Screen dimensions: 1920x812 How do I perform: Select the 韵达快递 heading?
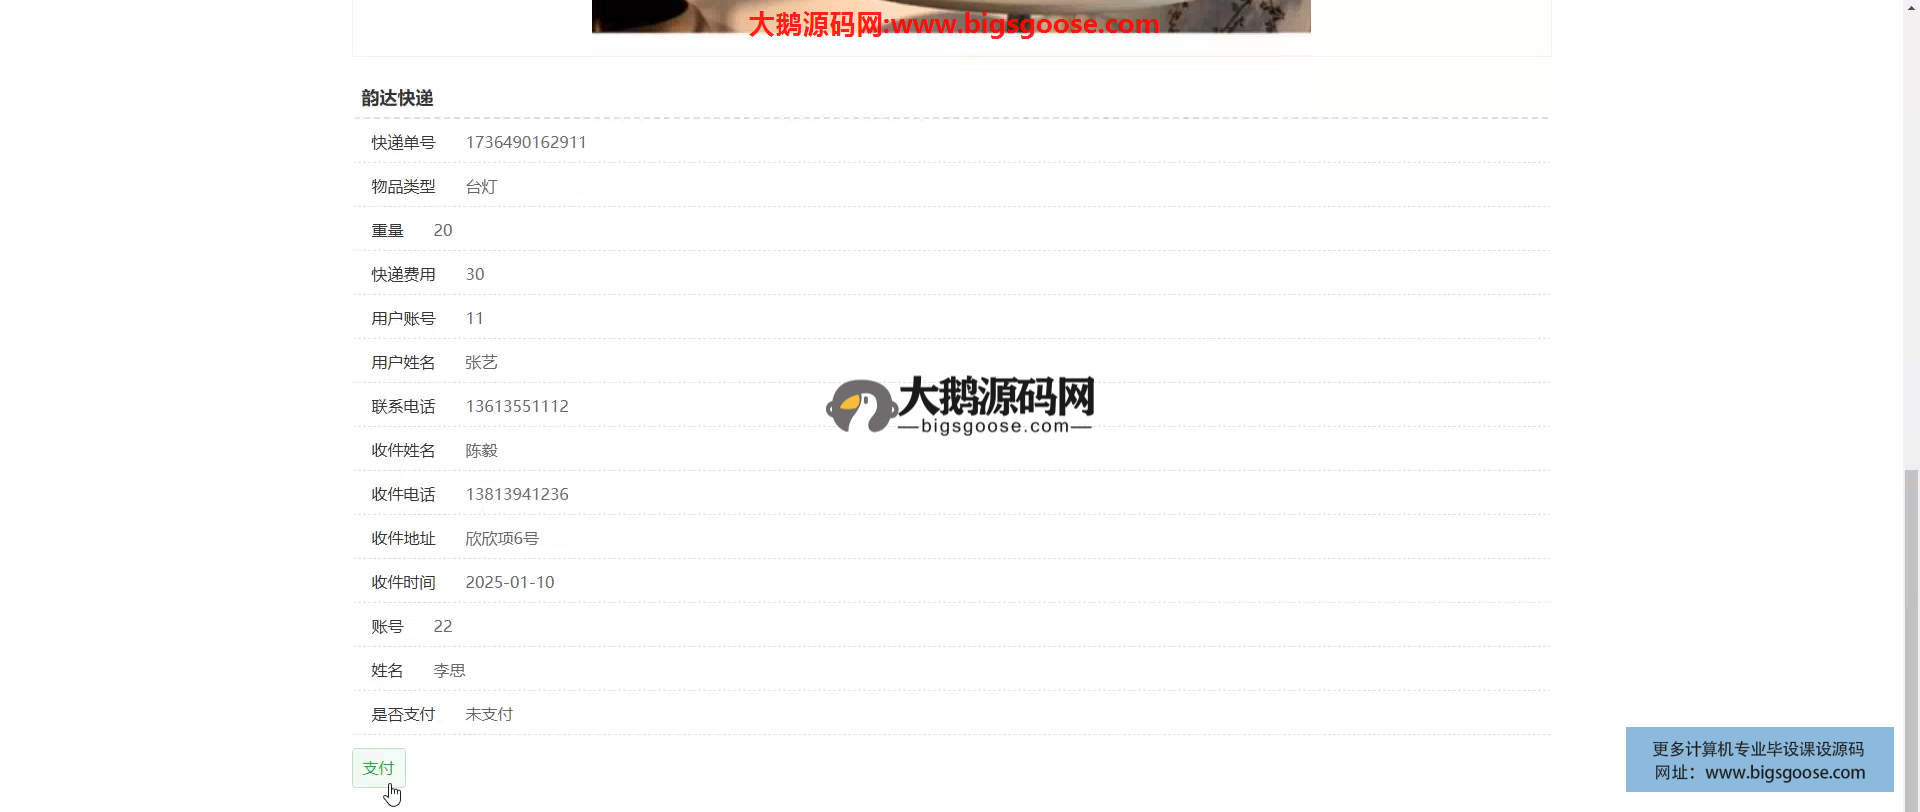point(397,98)
